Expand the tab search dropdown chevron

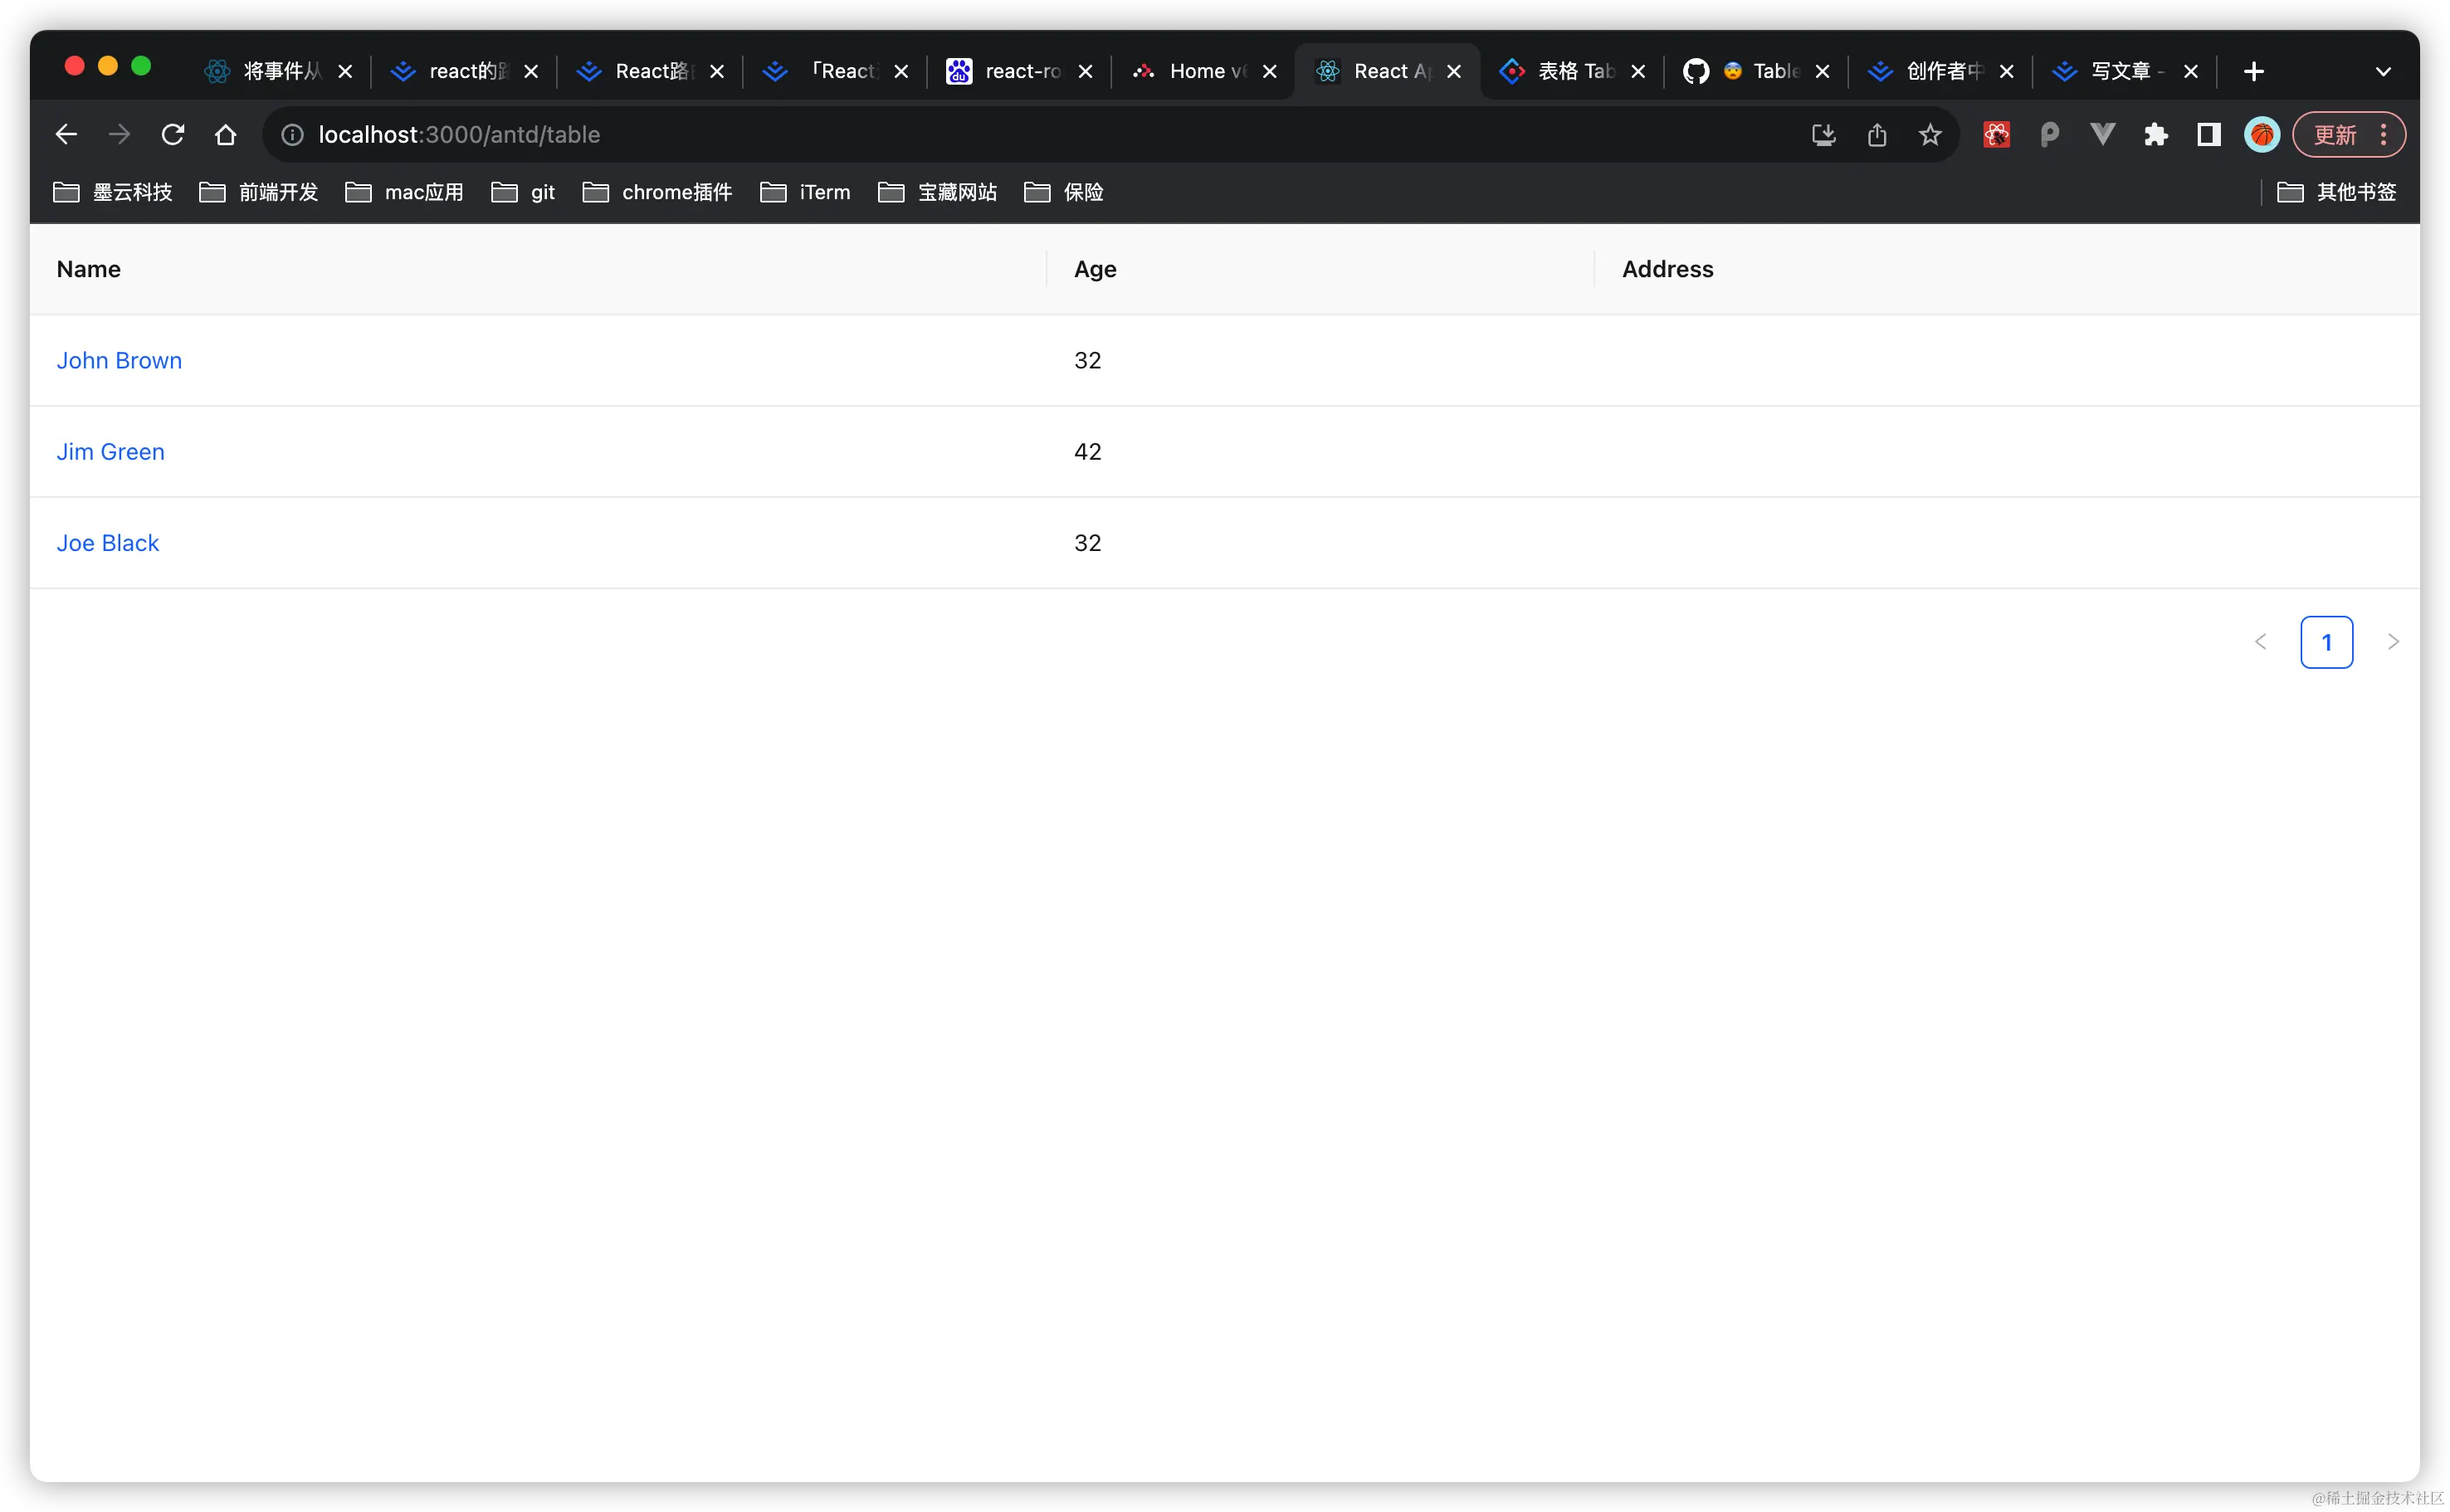point(2383,71)
